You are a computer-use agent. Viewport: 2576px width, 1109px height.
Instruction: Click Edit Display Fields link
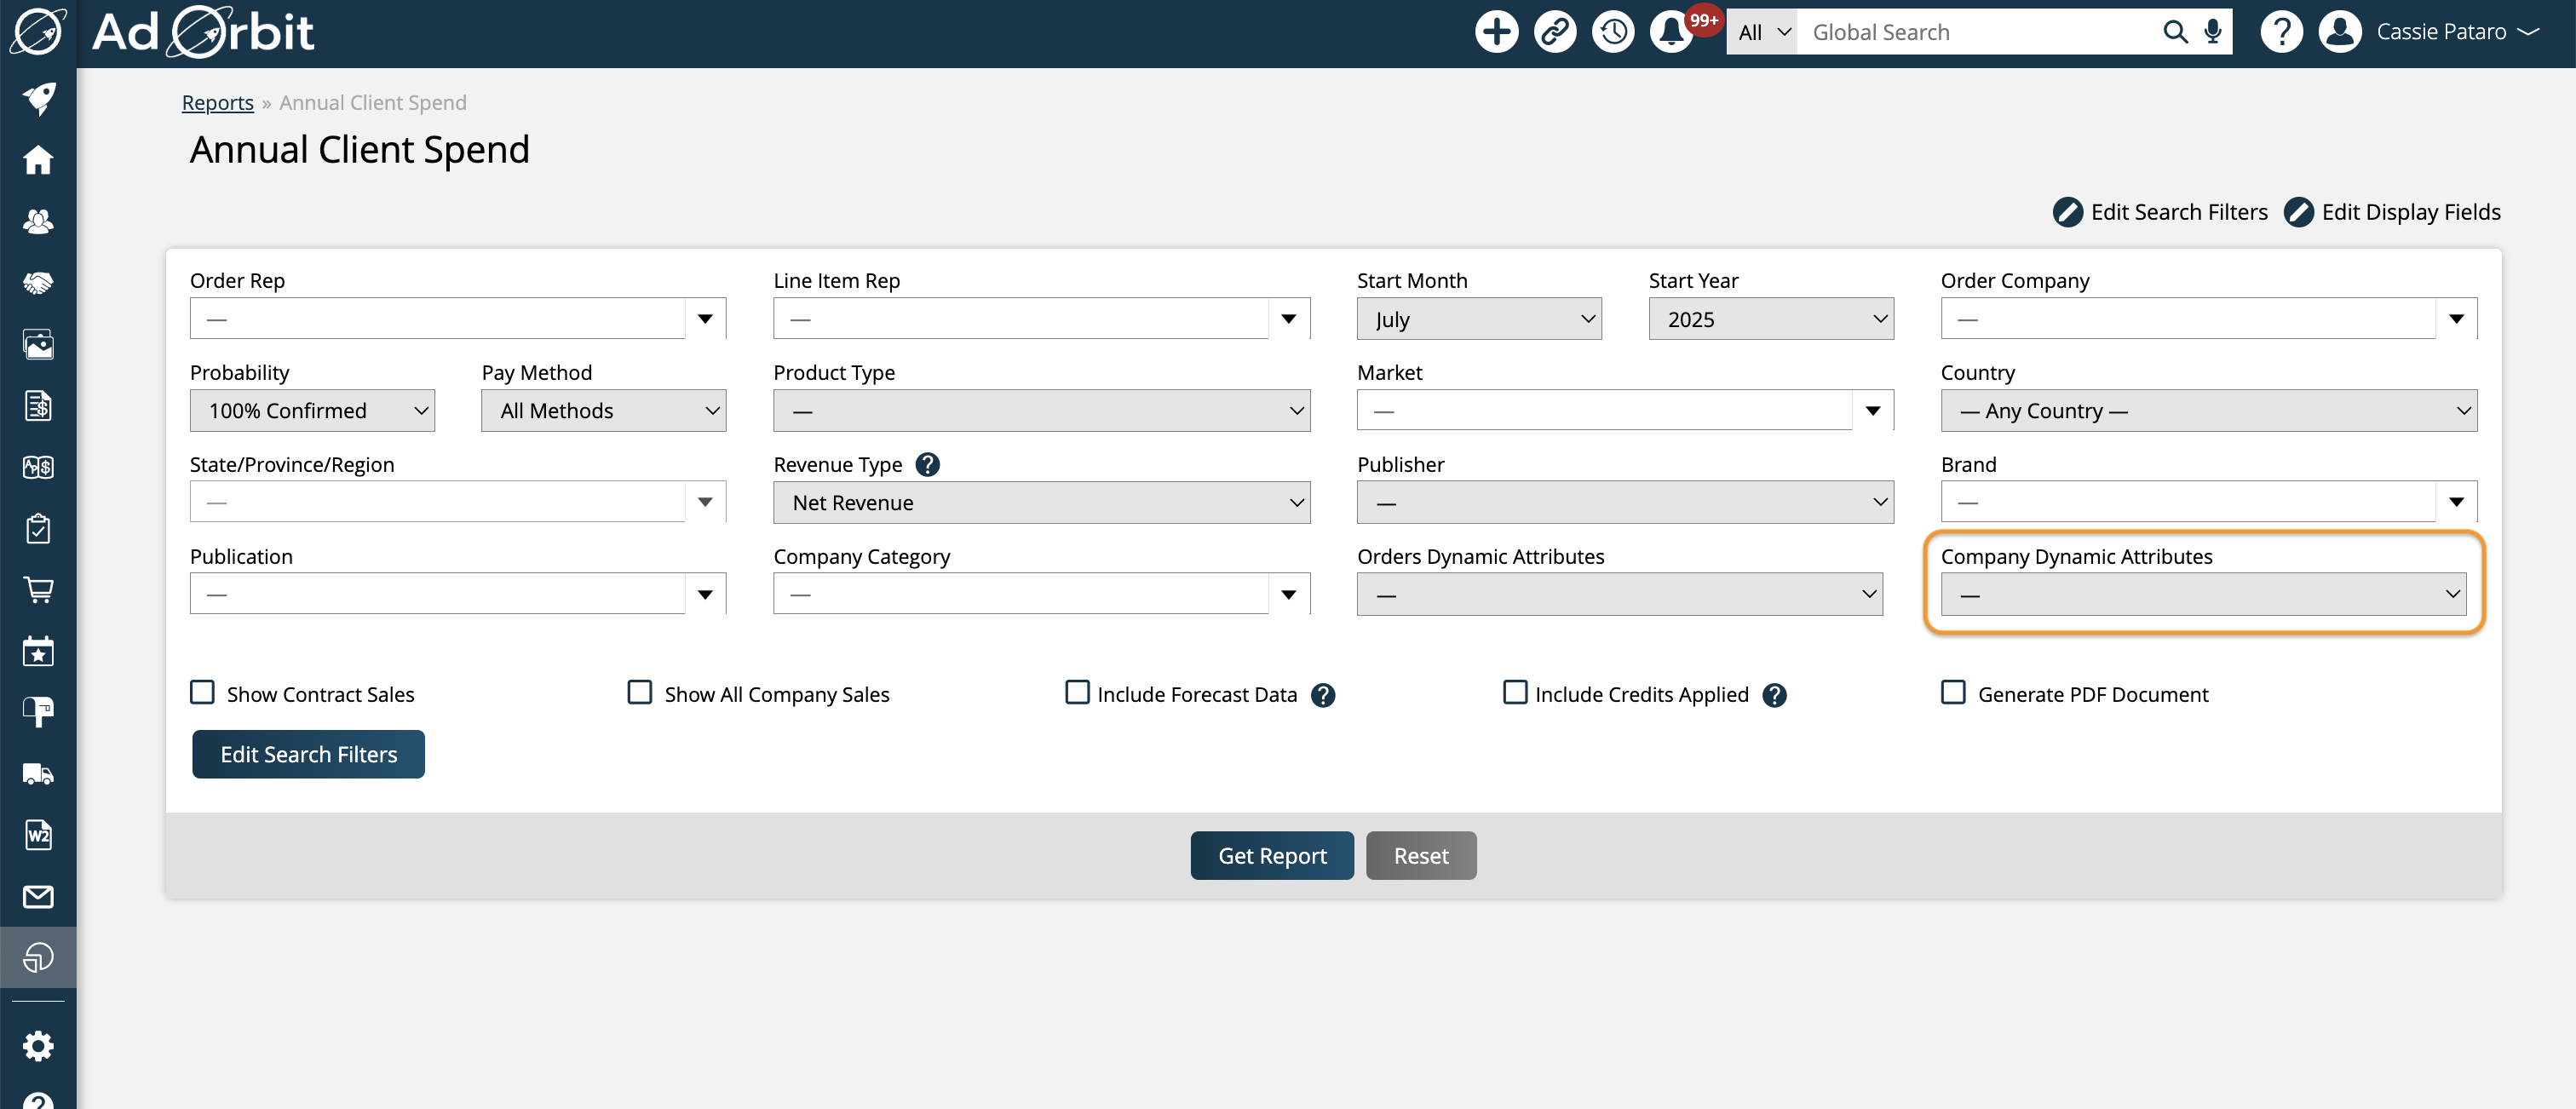pos(2392,212)
